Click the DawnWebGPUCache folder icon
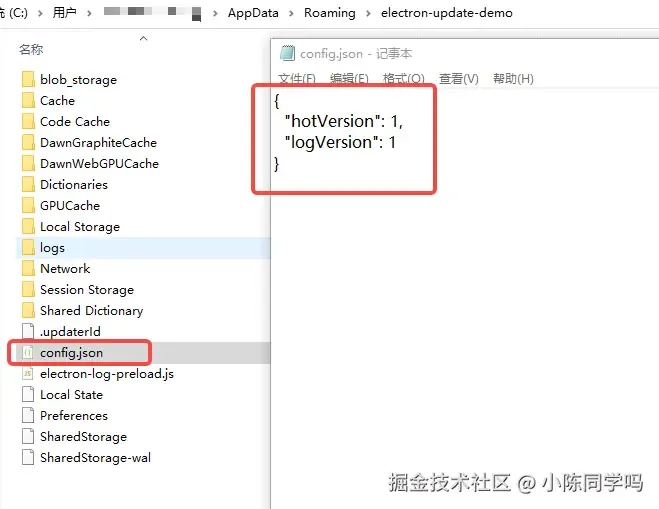This screenshot has height=509, width=659. [28, 163]
